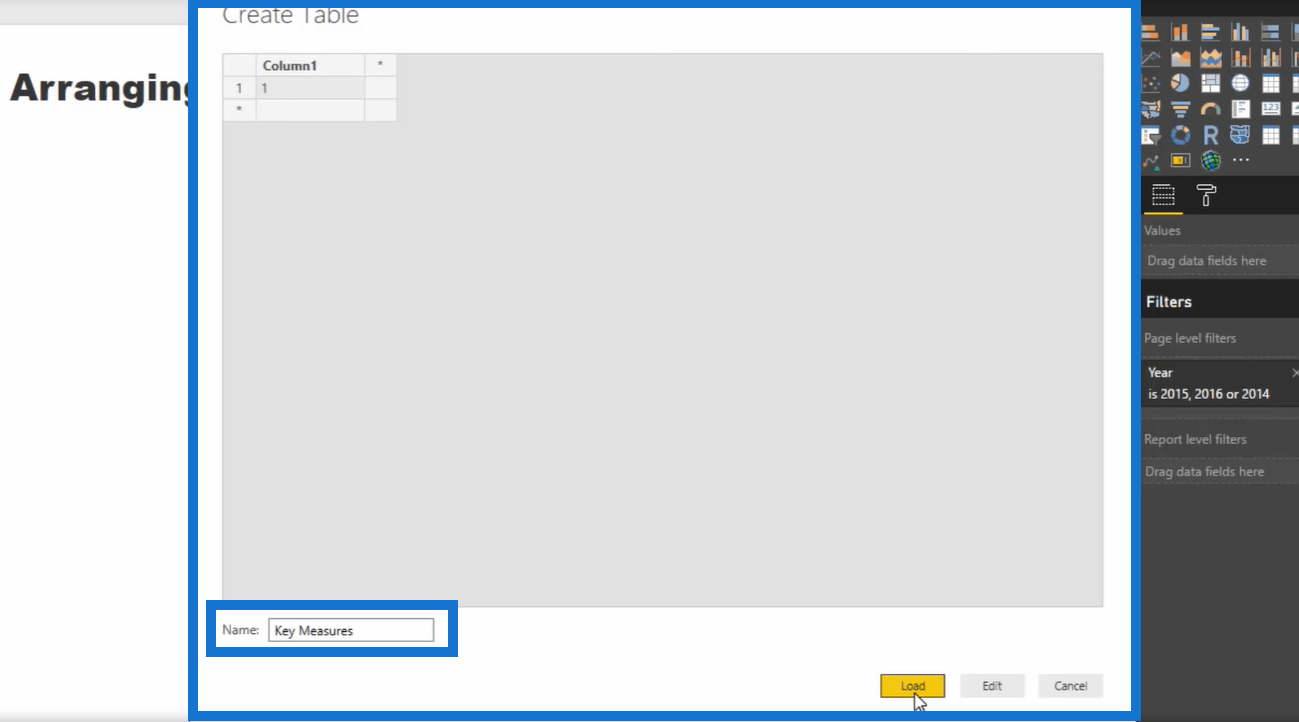Screen dimensions: 1299x722
Task: Open more visuals ellipsis menu
Action: 1241,160
